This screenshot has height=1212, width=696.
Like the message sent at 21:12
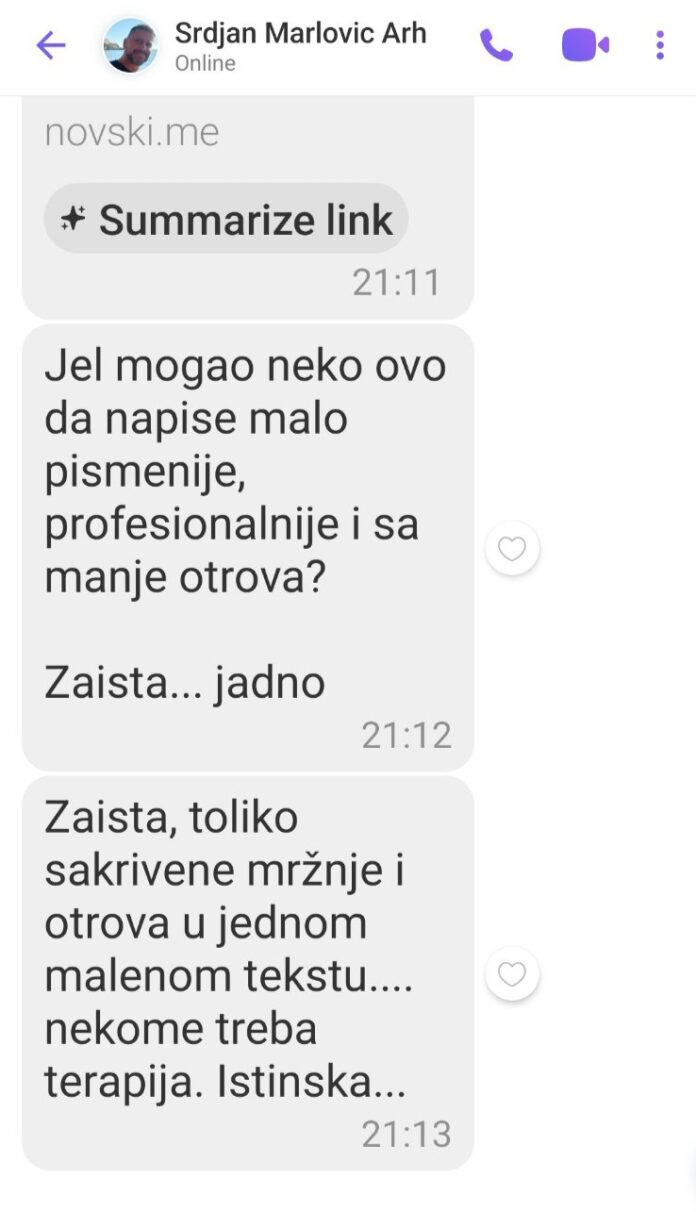click(x=512, y=549)
